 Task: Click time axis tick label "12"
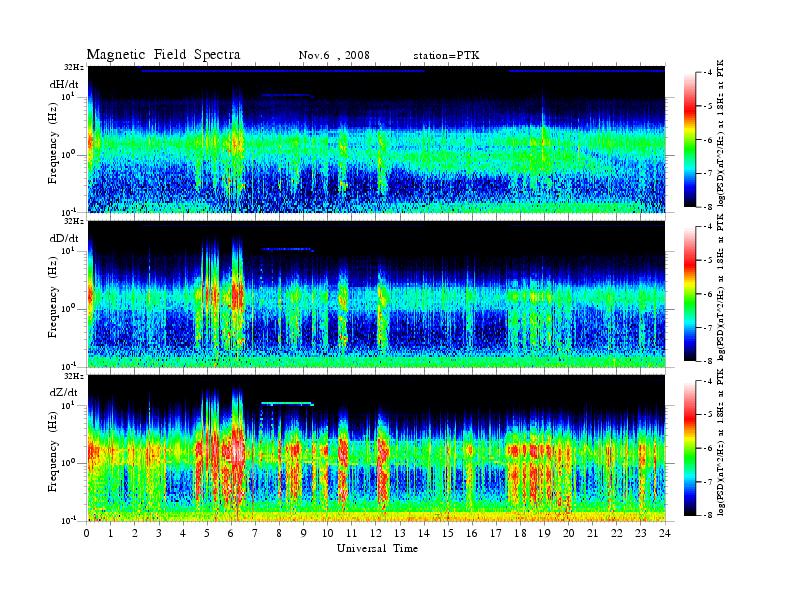[x=376, y=533]
